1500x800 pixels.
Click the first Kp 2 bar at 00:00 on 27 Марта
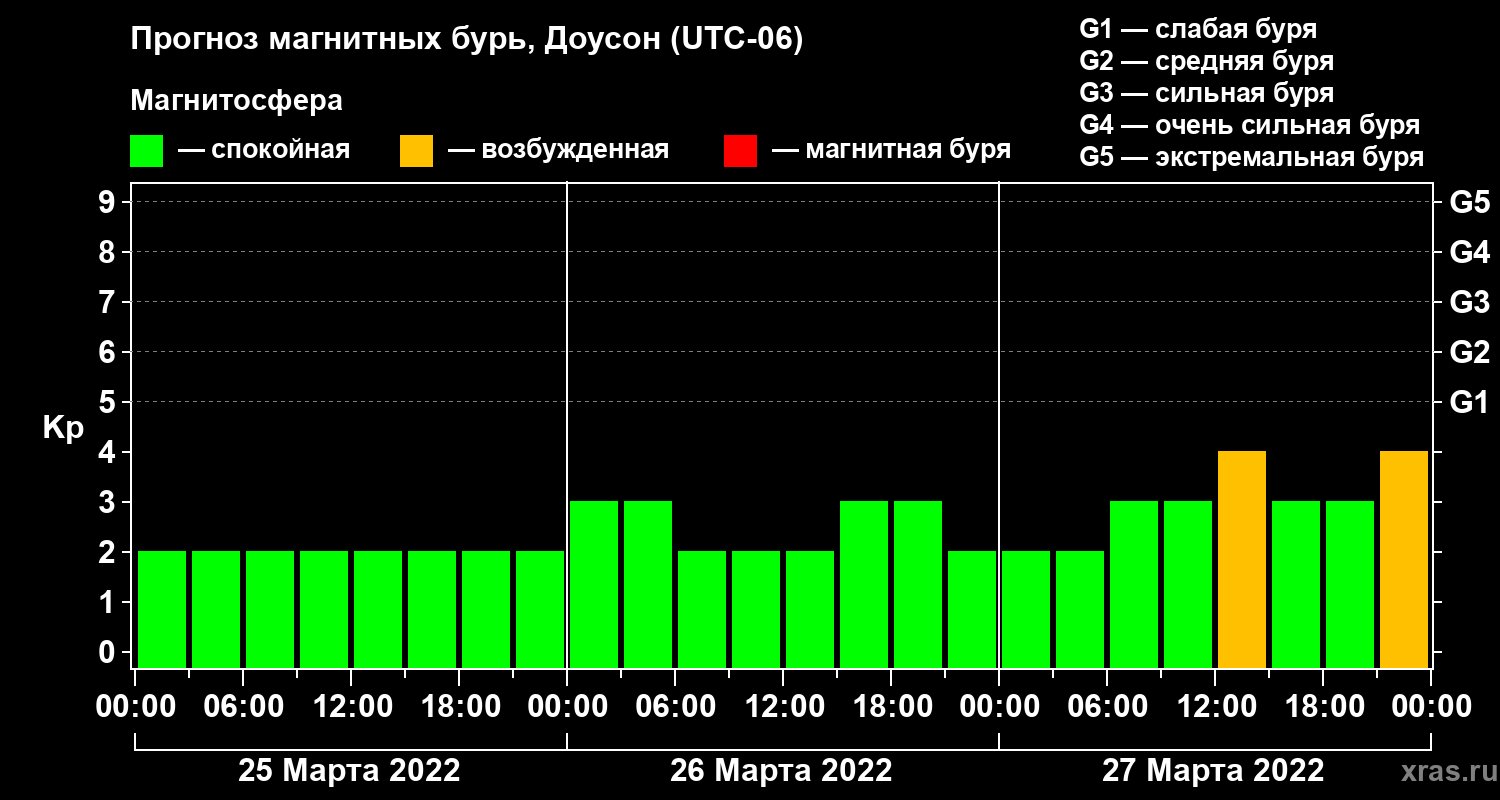[1026, 609]
